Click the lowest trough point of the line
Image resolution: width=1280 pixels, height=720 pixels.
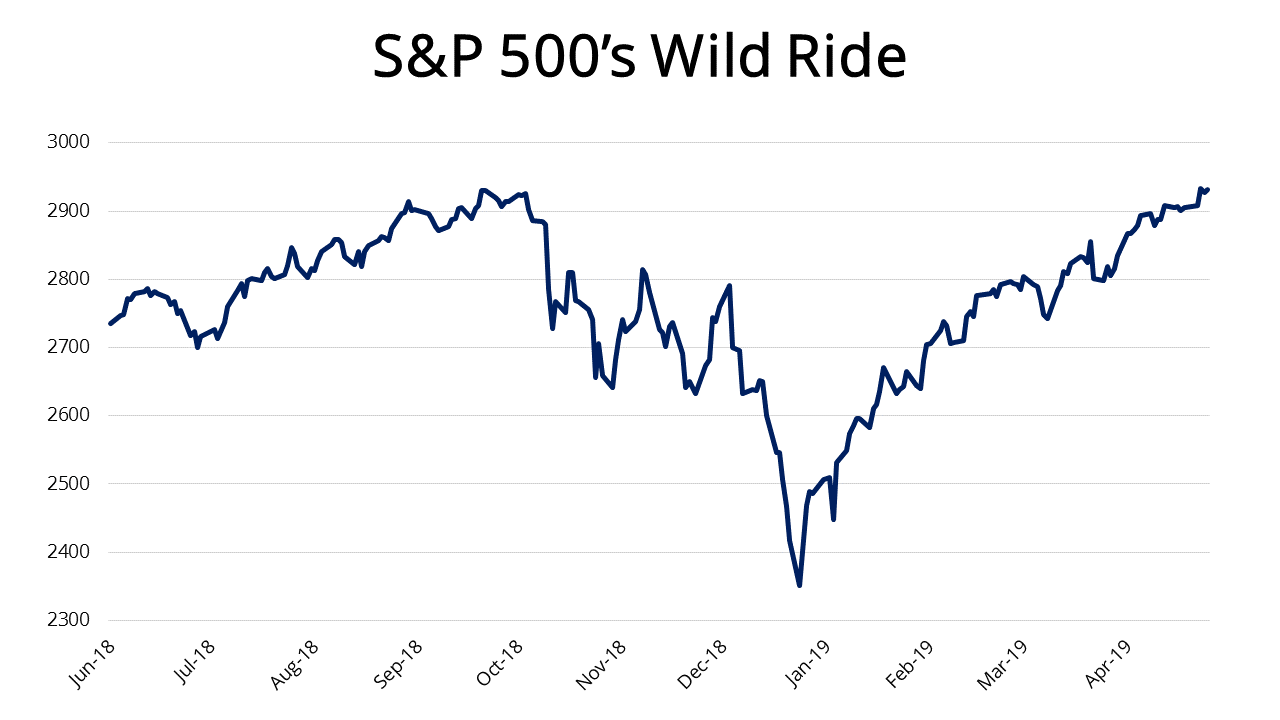point(799,585)
